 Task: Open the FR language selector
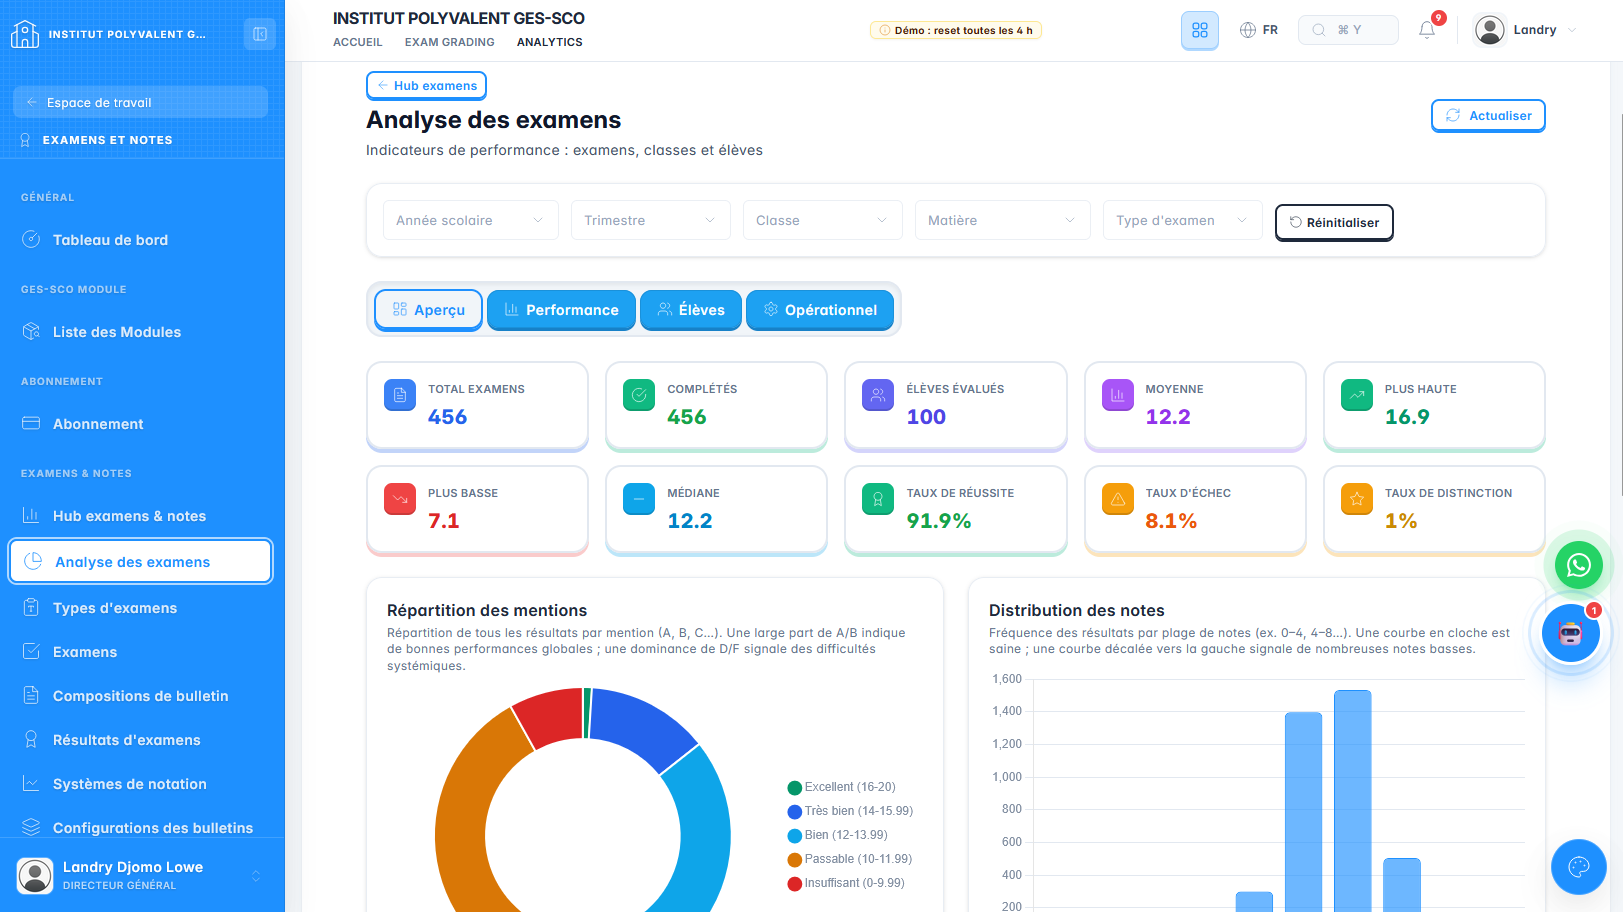click(1259, 30)
